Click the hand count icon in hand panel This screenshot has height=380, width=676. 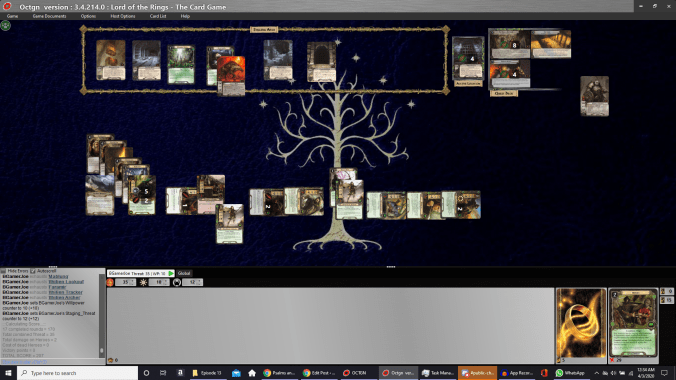[110, 360]
